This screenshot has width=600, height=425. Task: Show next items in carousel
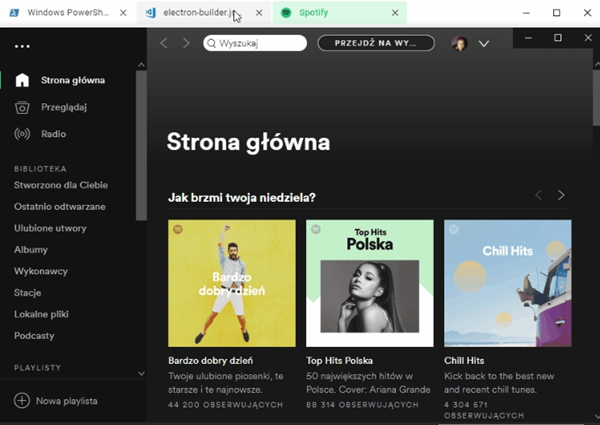click(561, 195)
